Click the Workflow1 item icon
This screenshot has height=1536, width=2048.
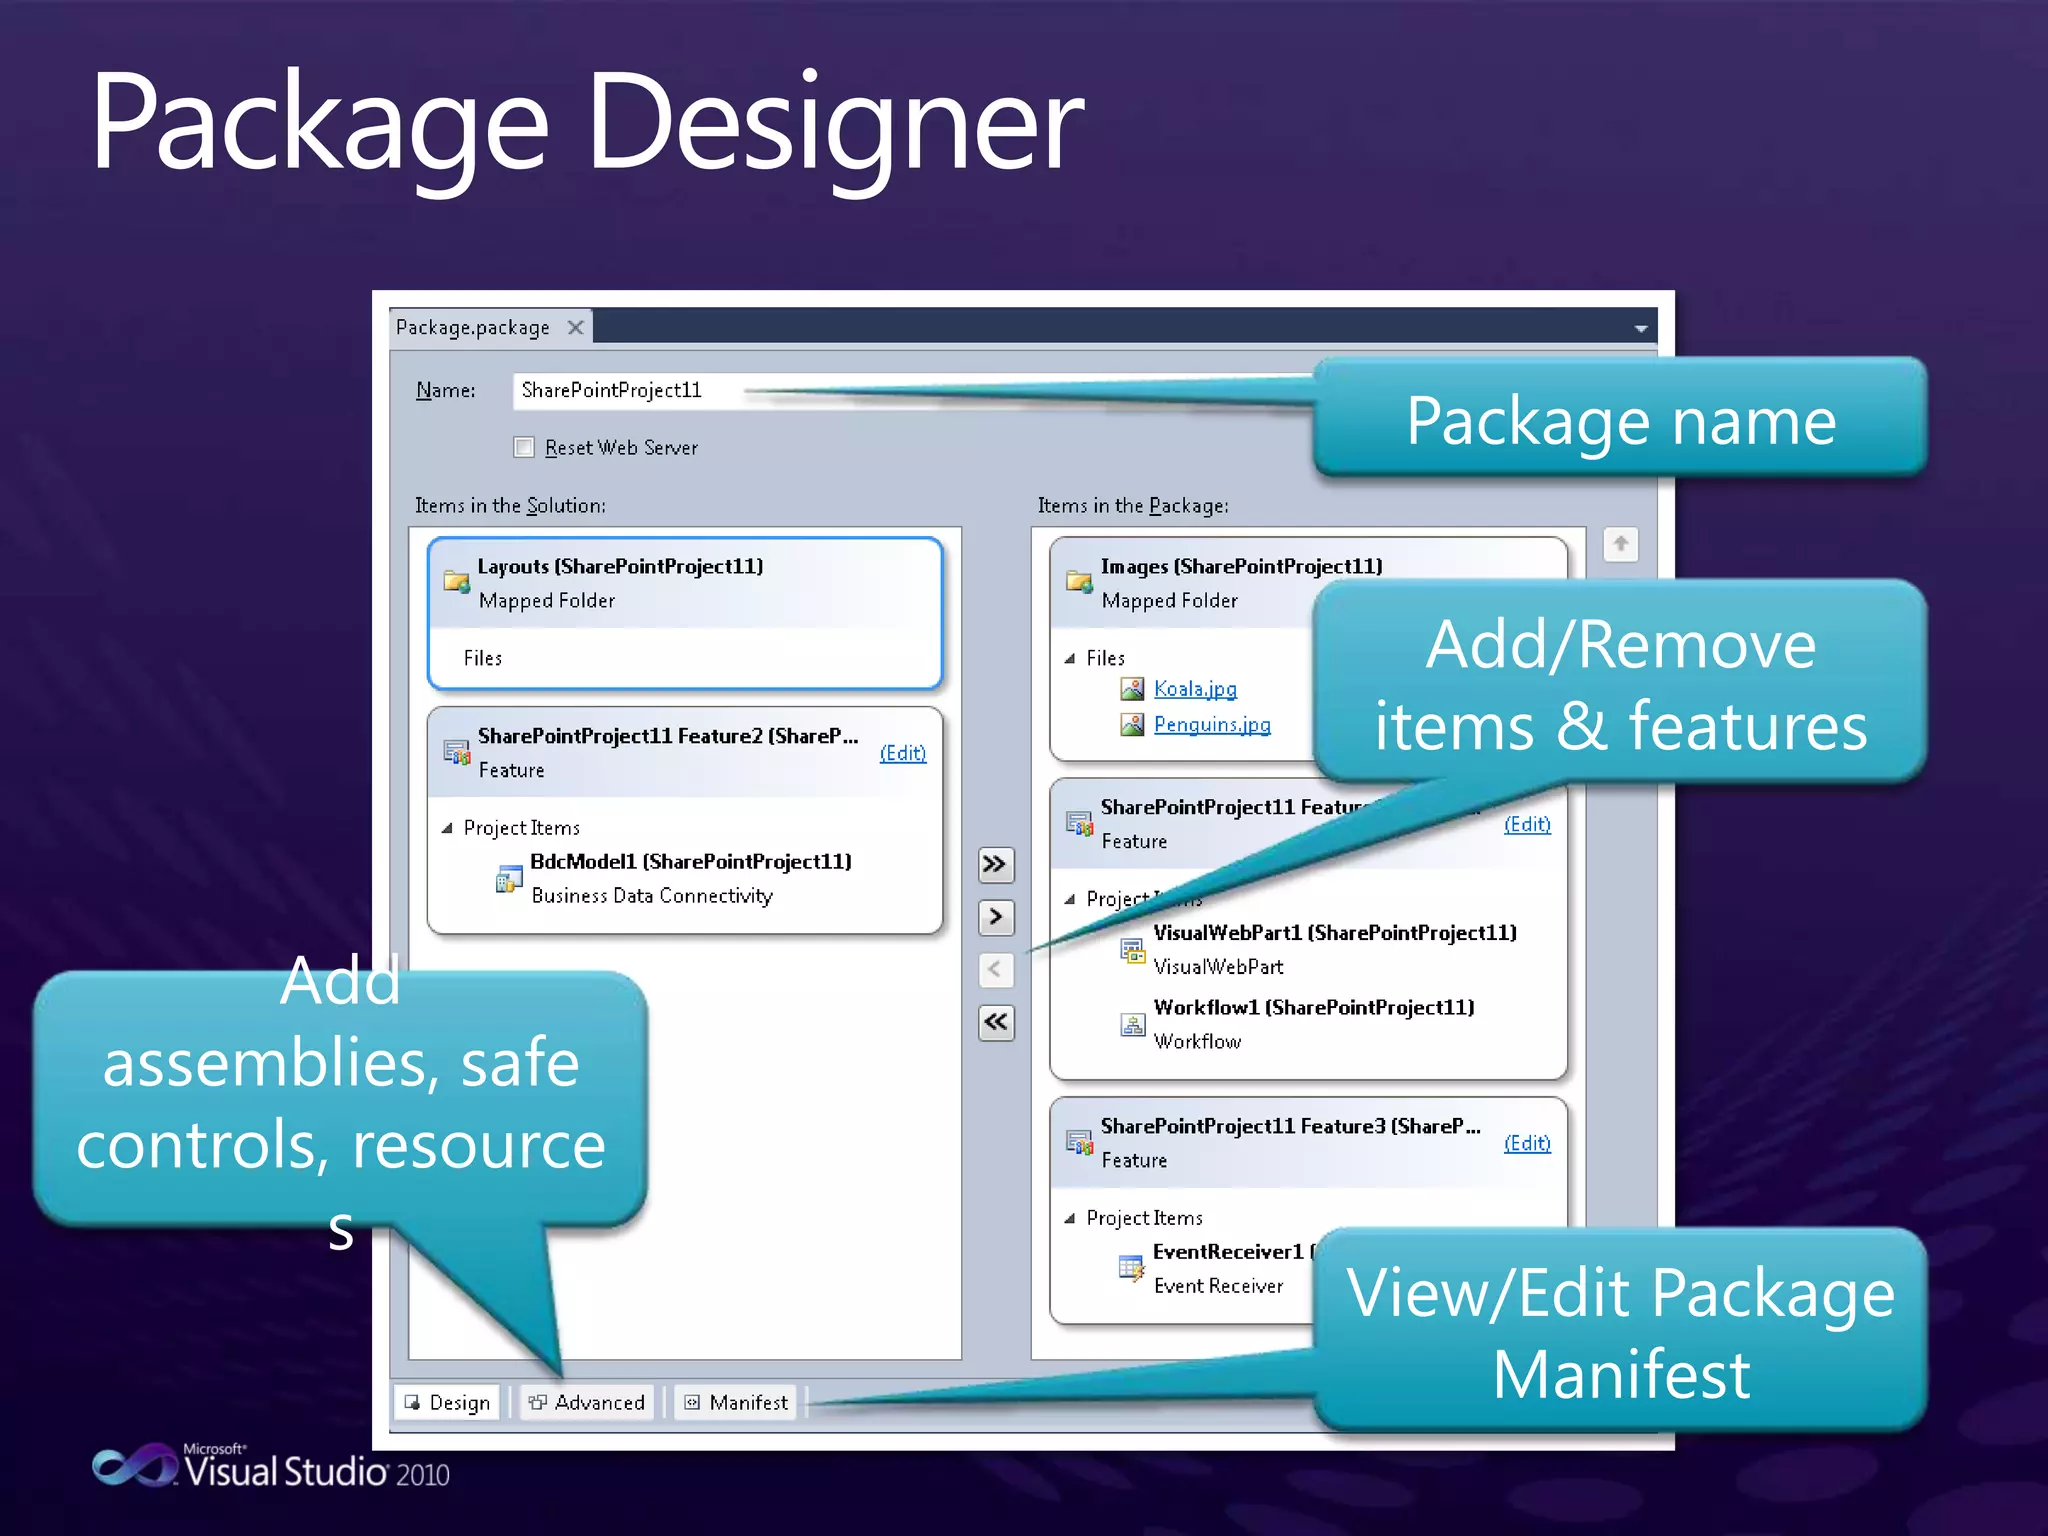pos(1132,1024)
